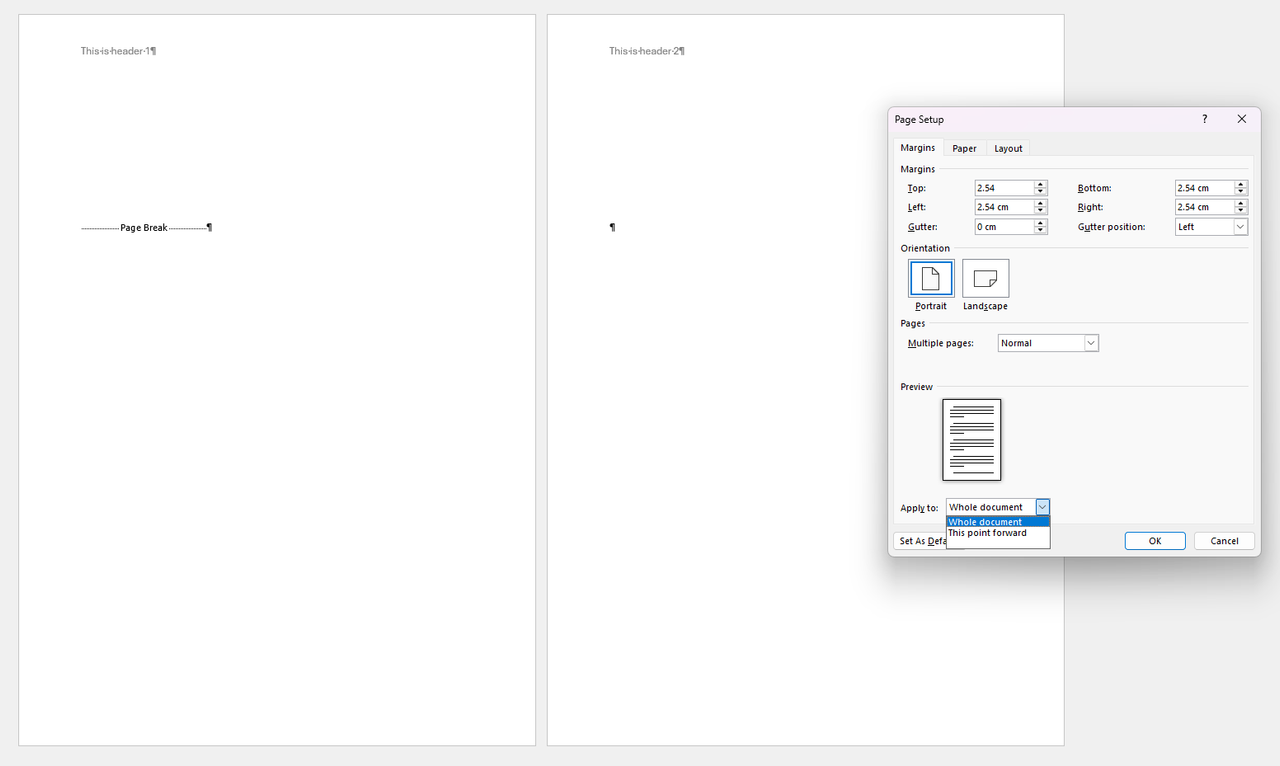Click the Bottom margin input field

pos(1204,188)
